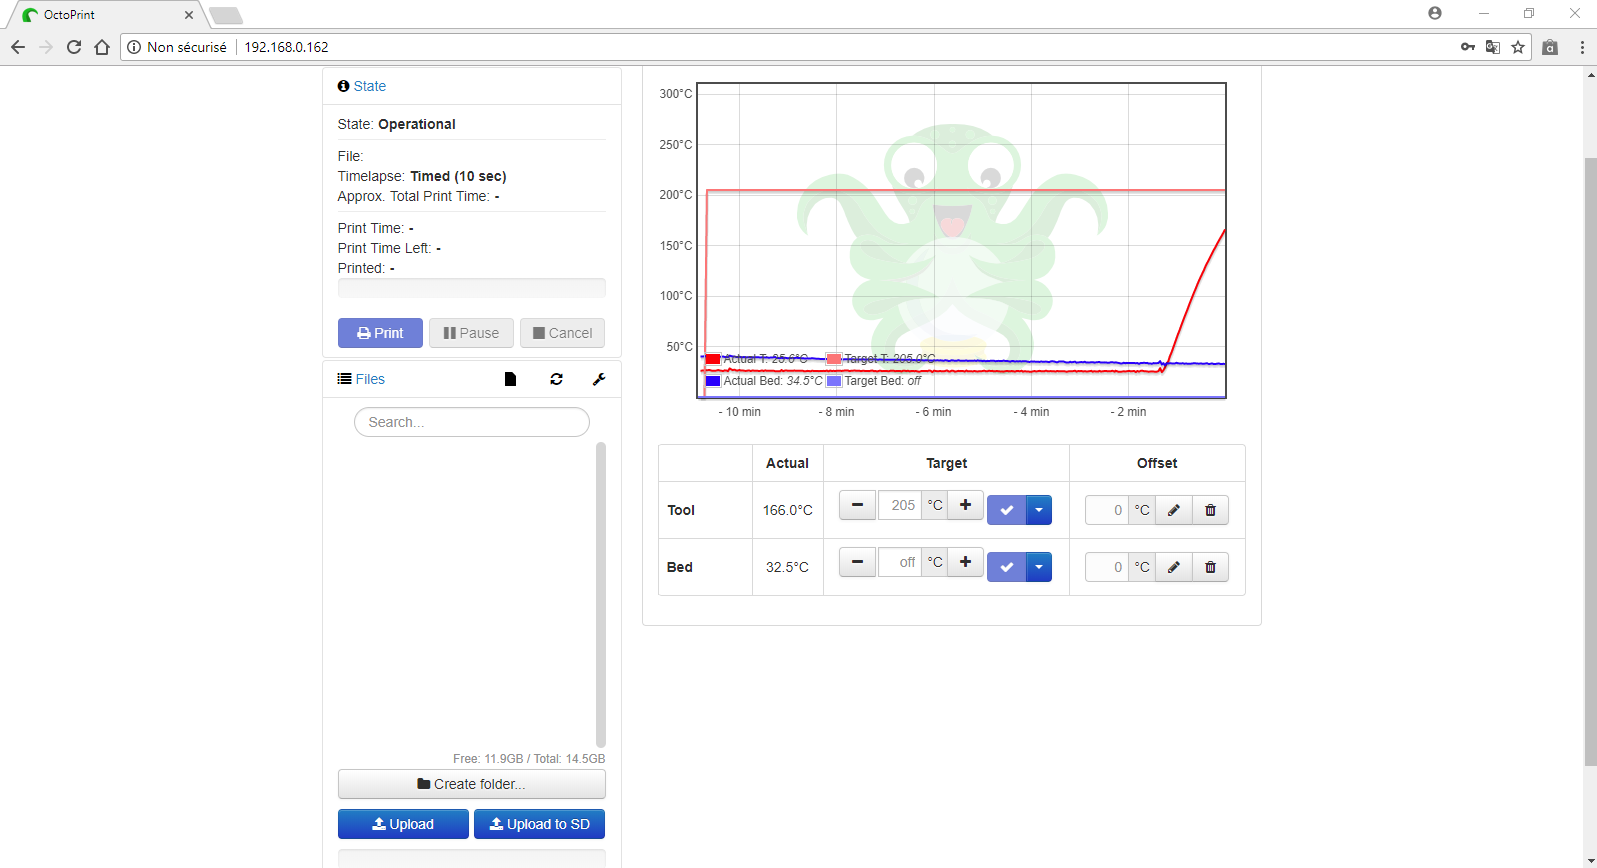The height and width of the screenshot is (868, 1597).
Task: Close the OctoPrint tab
Action: coord(189,15)
